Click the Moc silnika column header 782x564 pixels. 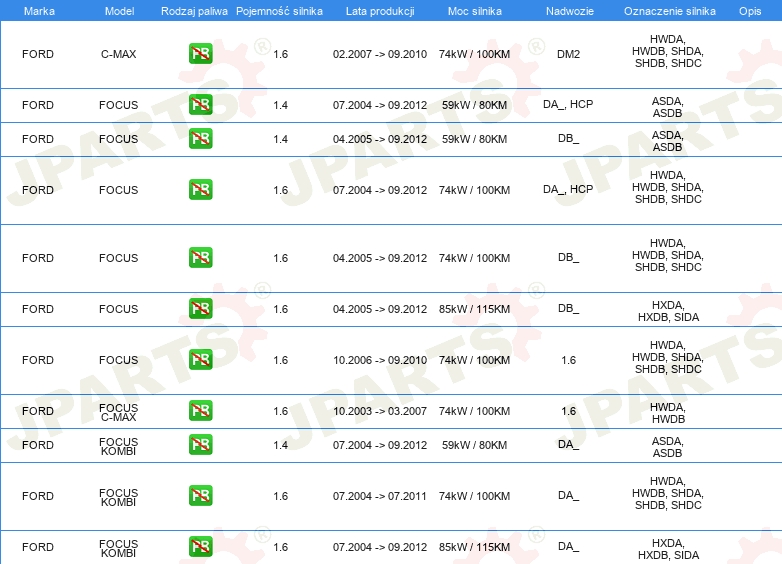[474, 10]
